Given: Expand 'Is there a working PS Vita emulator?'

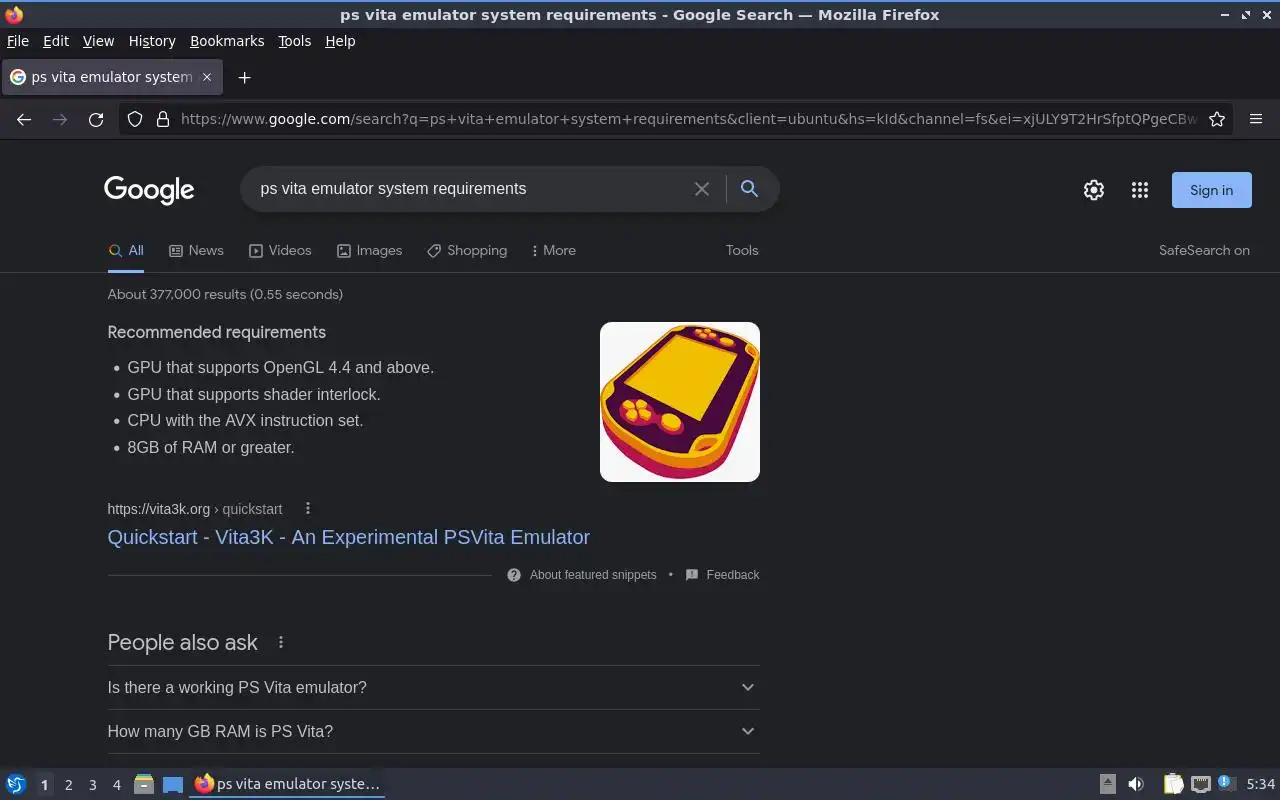Looking at the screenshot, I should 433,687.
